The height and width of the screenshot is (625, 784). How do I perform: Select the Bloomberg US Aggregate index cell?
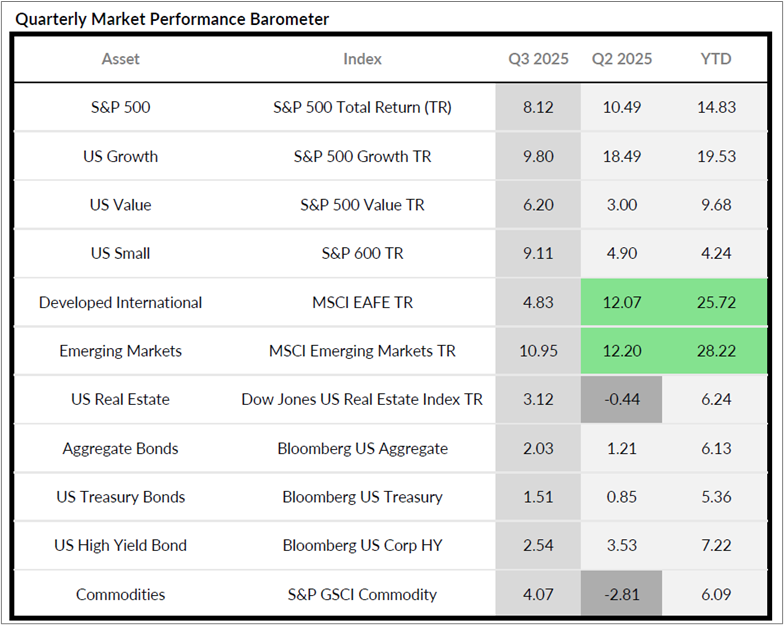pyautogui.click(x=362, y=448)
